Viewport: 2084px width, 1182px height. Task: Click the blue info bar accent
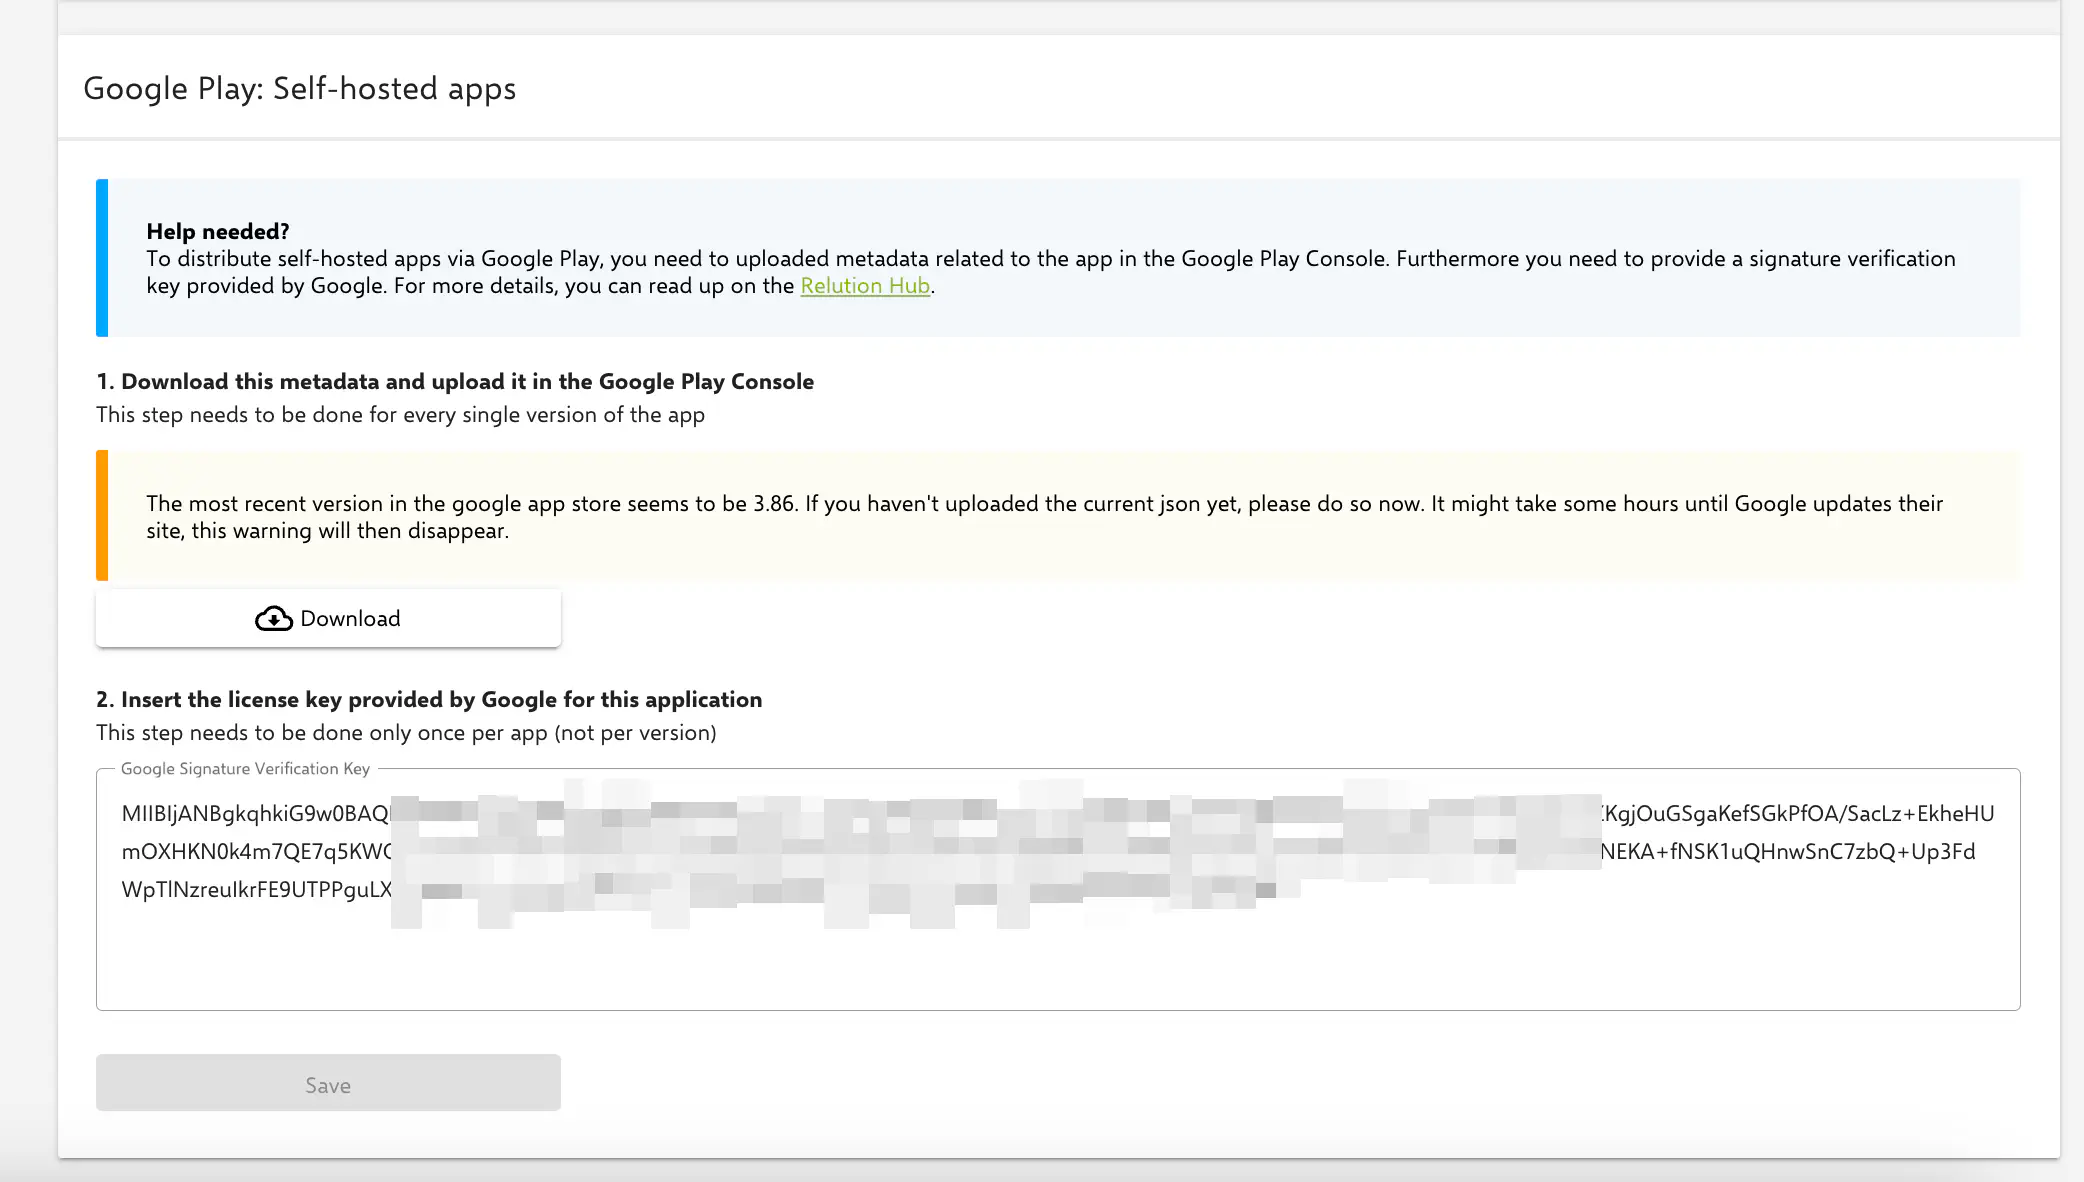point(102,258)
